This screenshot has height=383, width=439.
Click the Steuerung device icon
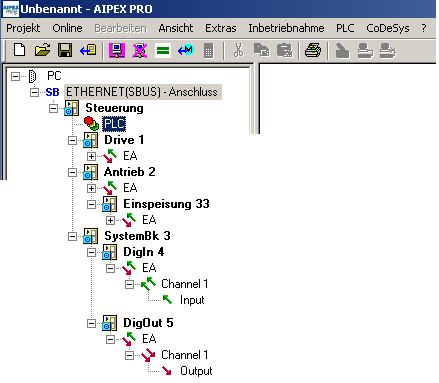click(x=72, y=108)
